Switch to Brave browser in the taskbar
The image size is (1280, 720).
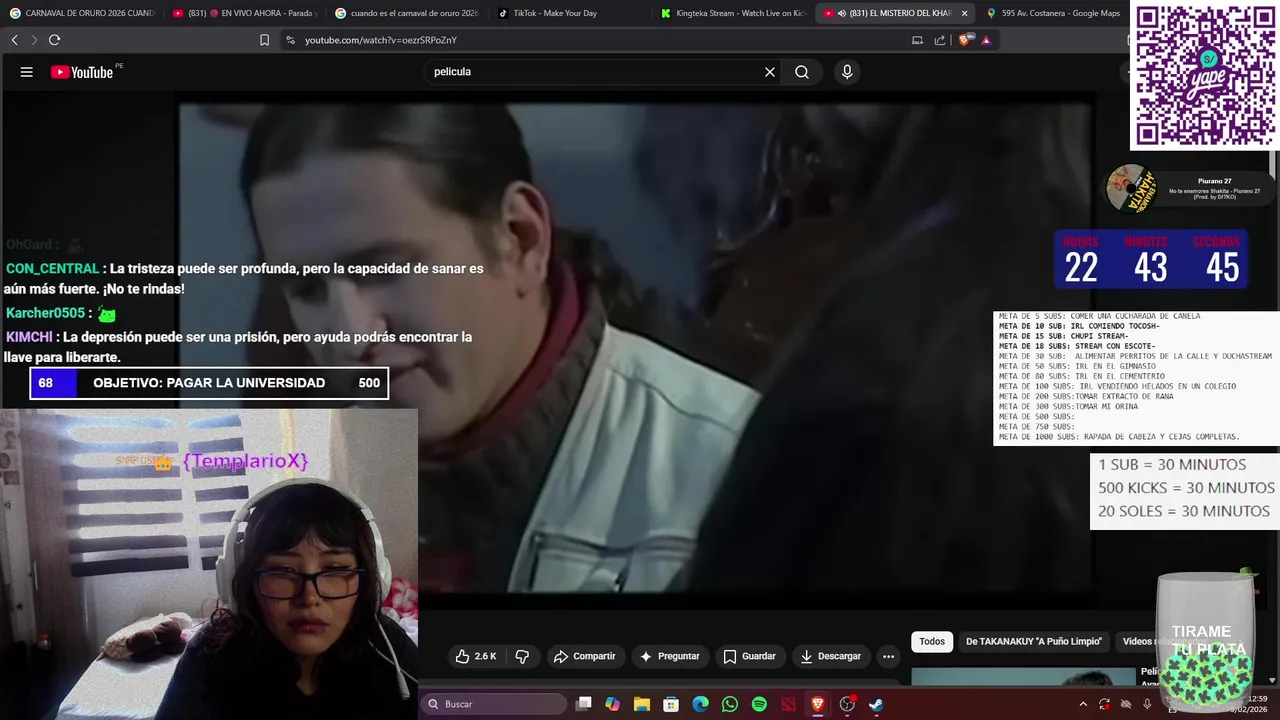(x=817, y=704)
